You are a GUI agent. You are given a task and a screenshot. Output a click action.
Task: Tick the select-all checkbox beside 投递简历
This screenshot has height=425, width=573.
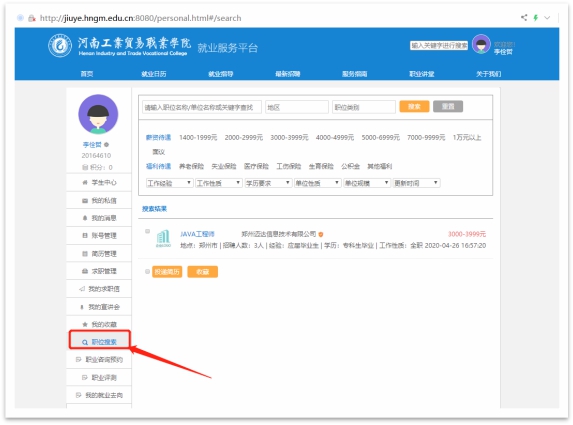point(147,272)
